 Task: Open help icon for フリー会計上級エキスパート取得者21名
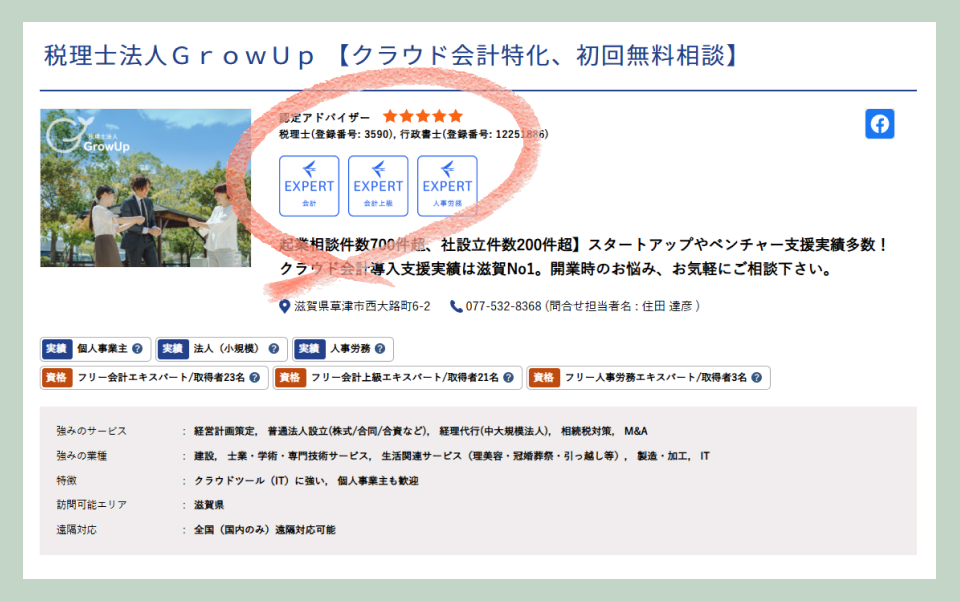click(x=508, y=378)
